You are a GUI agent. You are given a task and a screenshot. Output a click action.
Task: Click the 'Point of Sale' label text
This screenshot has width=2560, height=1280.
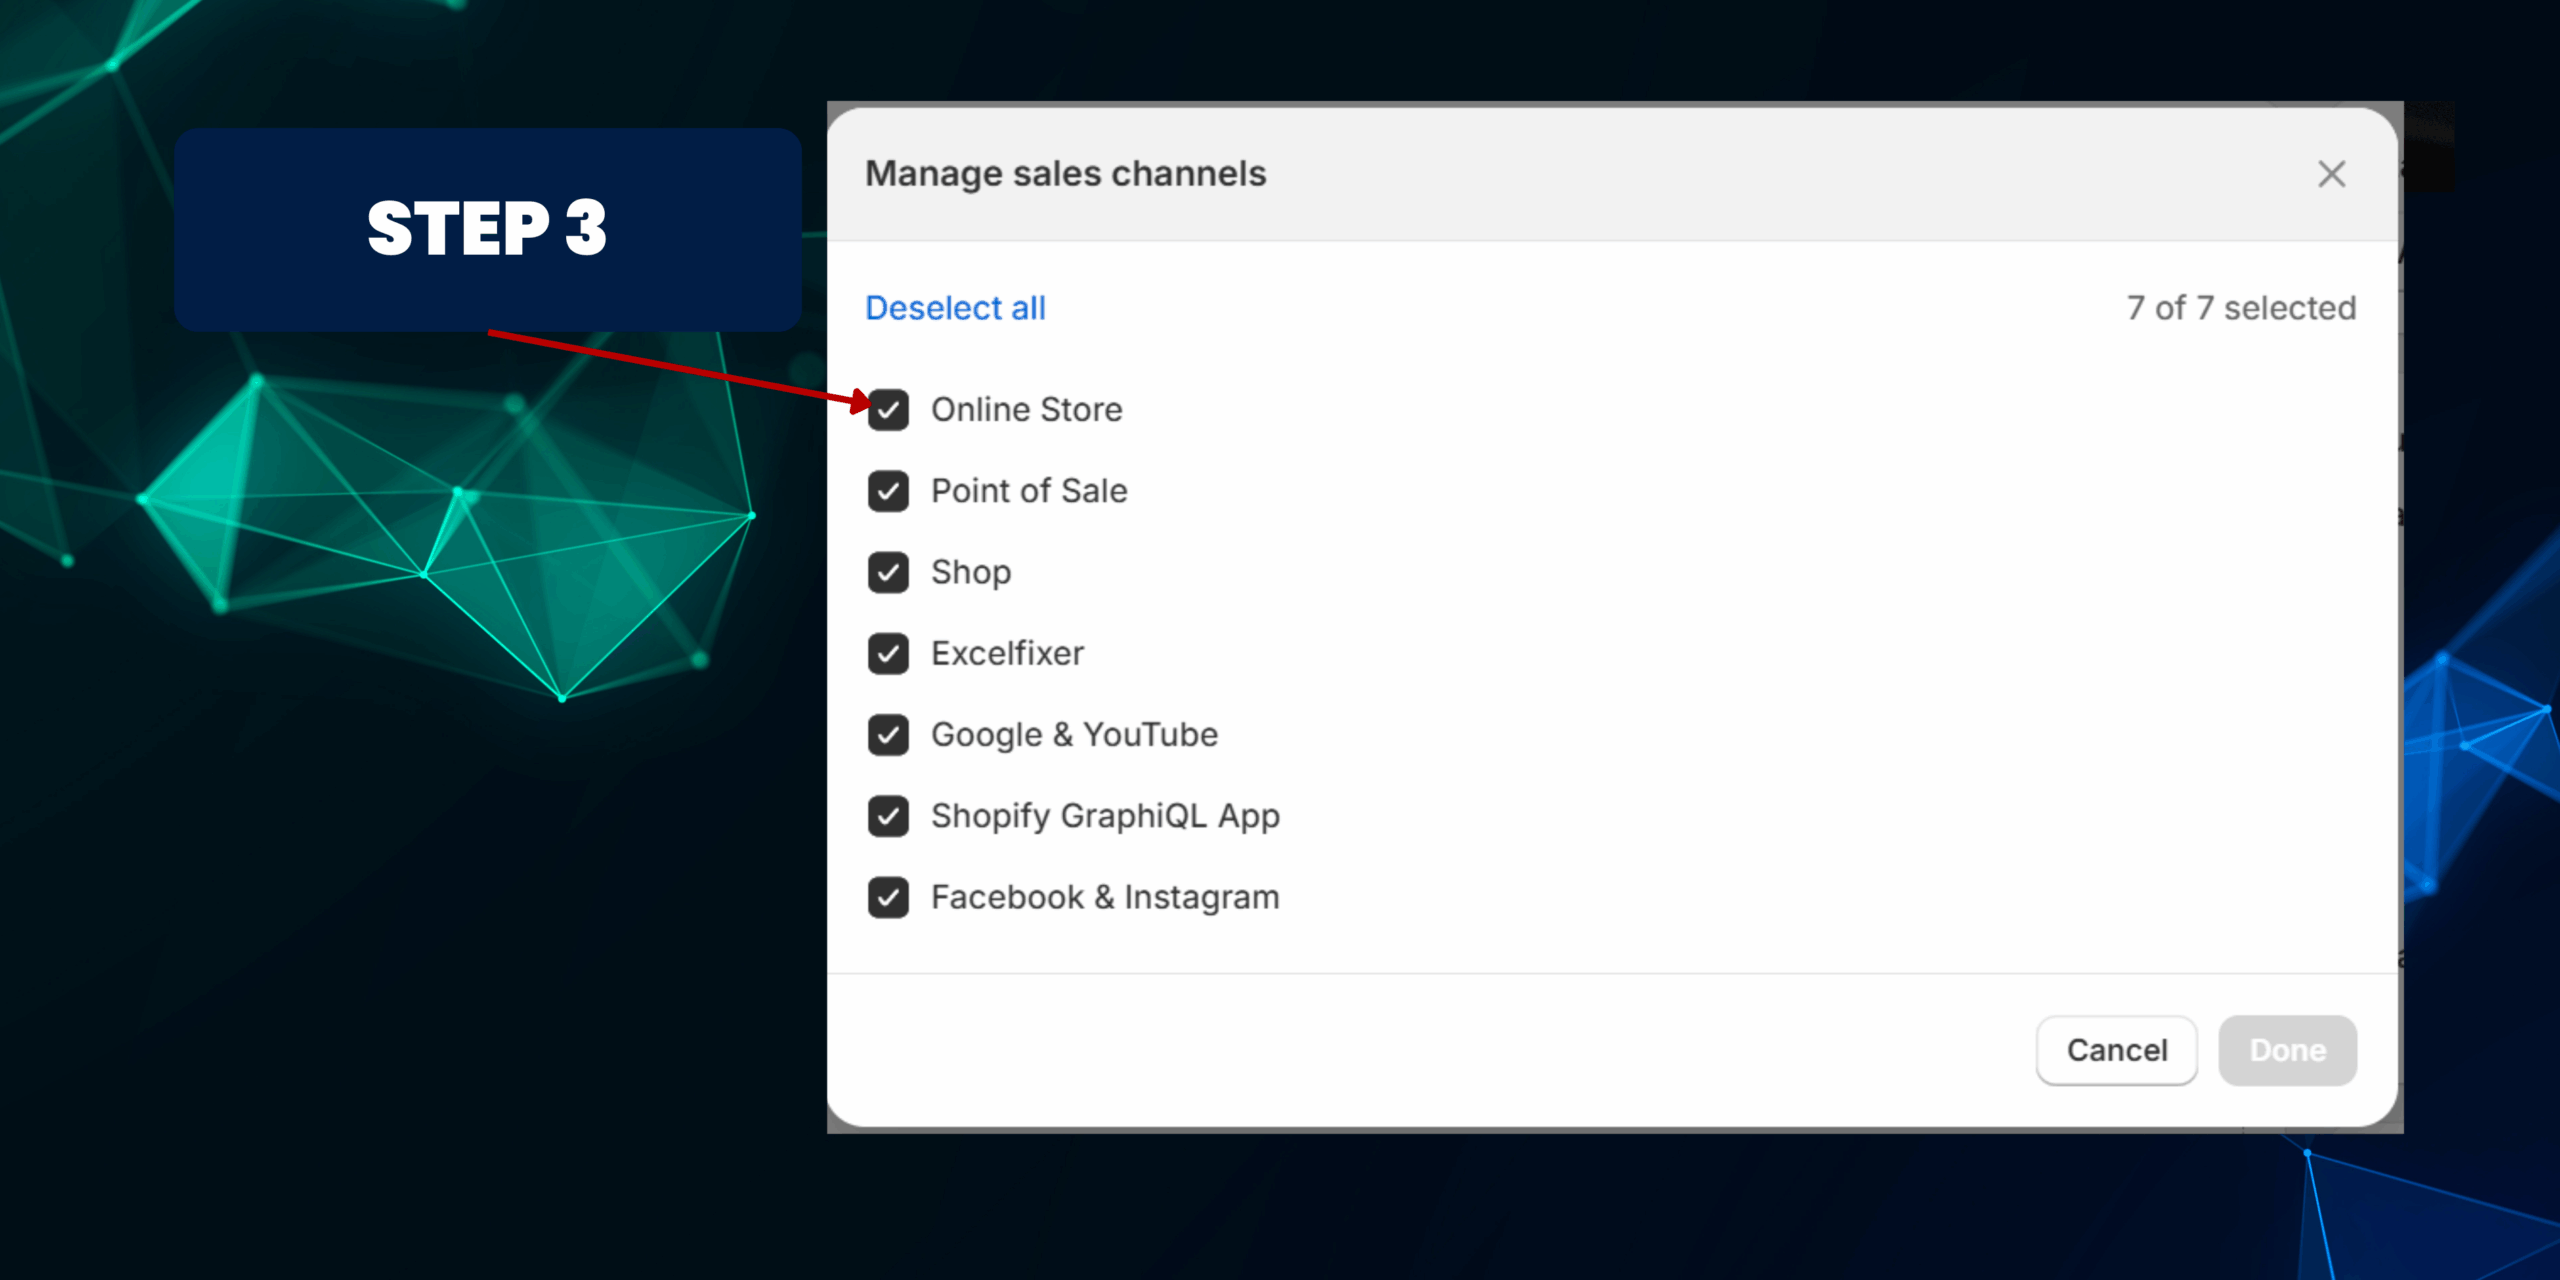(1029, 491)
